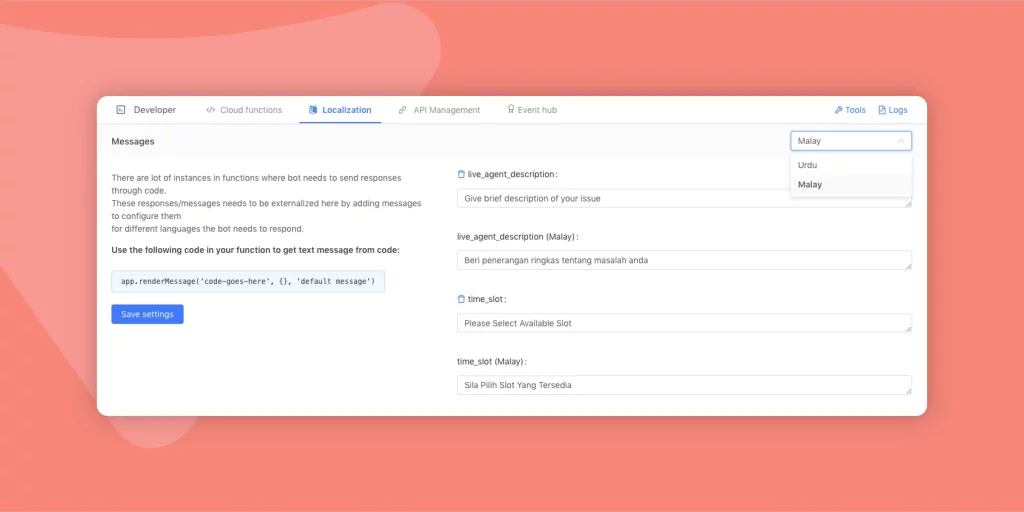Click the Localization map icon
1024x512 pixels.
[313, 110]
